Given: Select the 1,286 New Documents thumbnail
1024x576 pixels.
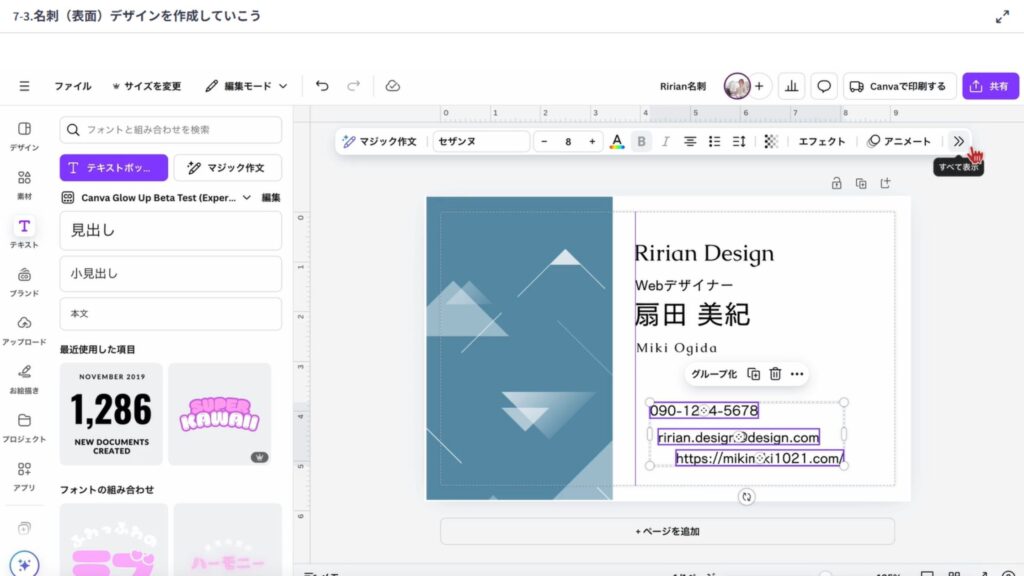Looking at the screenshot, I should (x=111, y=414).
